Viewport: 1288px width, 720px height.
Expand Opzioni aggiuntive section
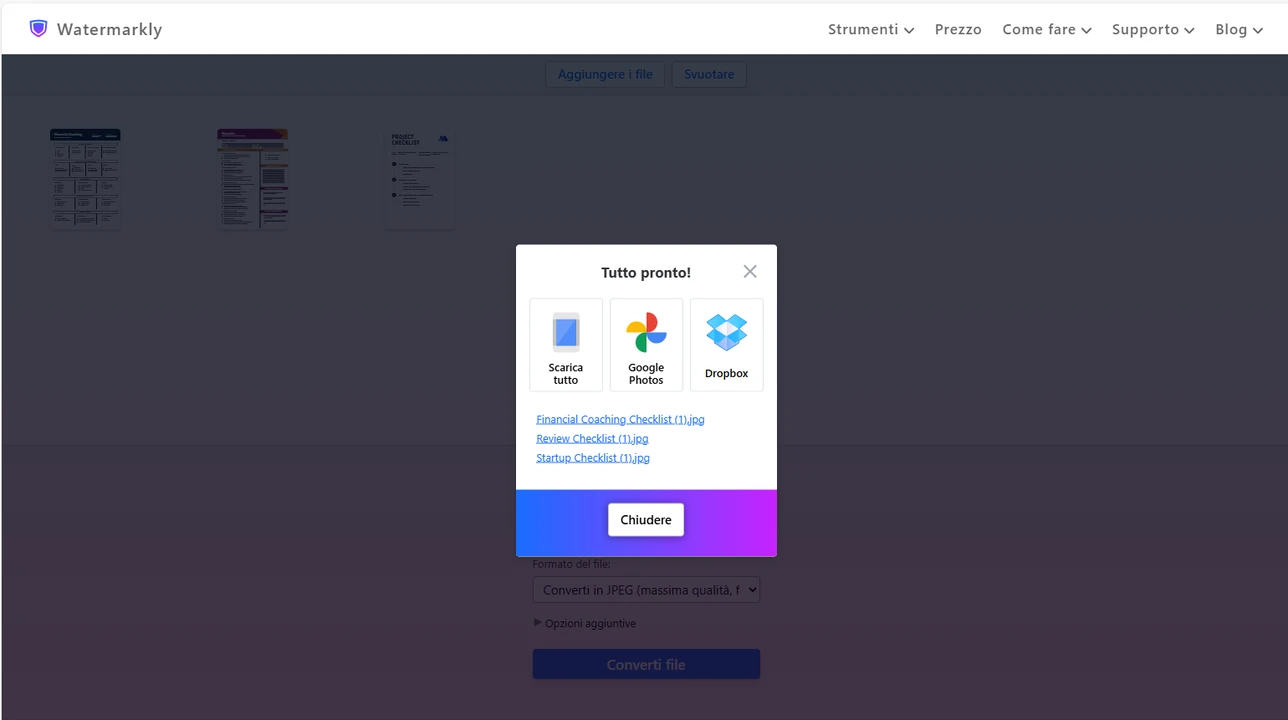(585, 623)
